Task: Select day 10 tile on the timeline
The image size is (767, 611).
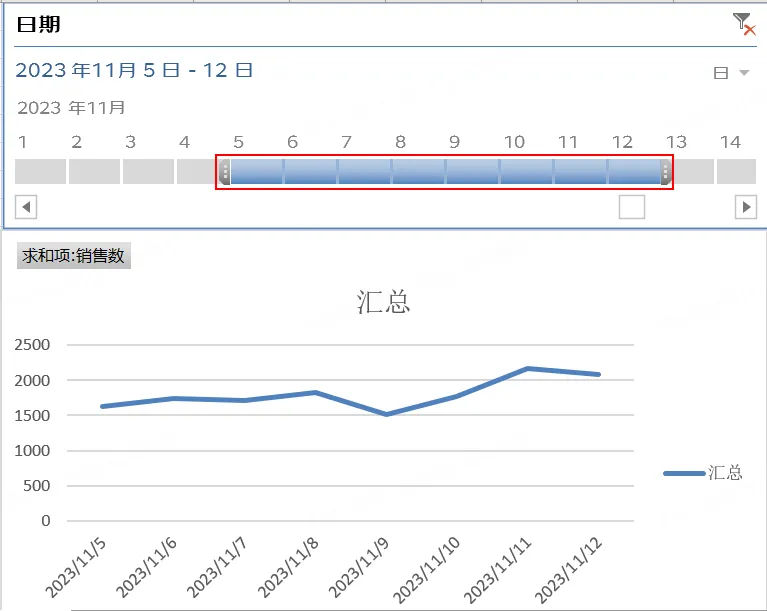Action: point(527,172)
